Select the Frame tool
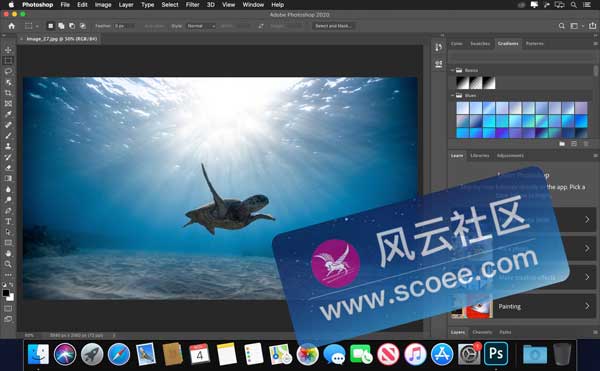 tap(8, 103)
